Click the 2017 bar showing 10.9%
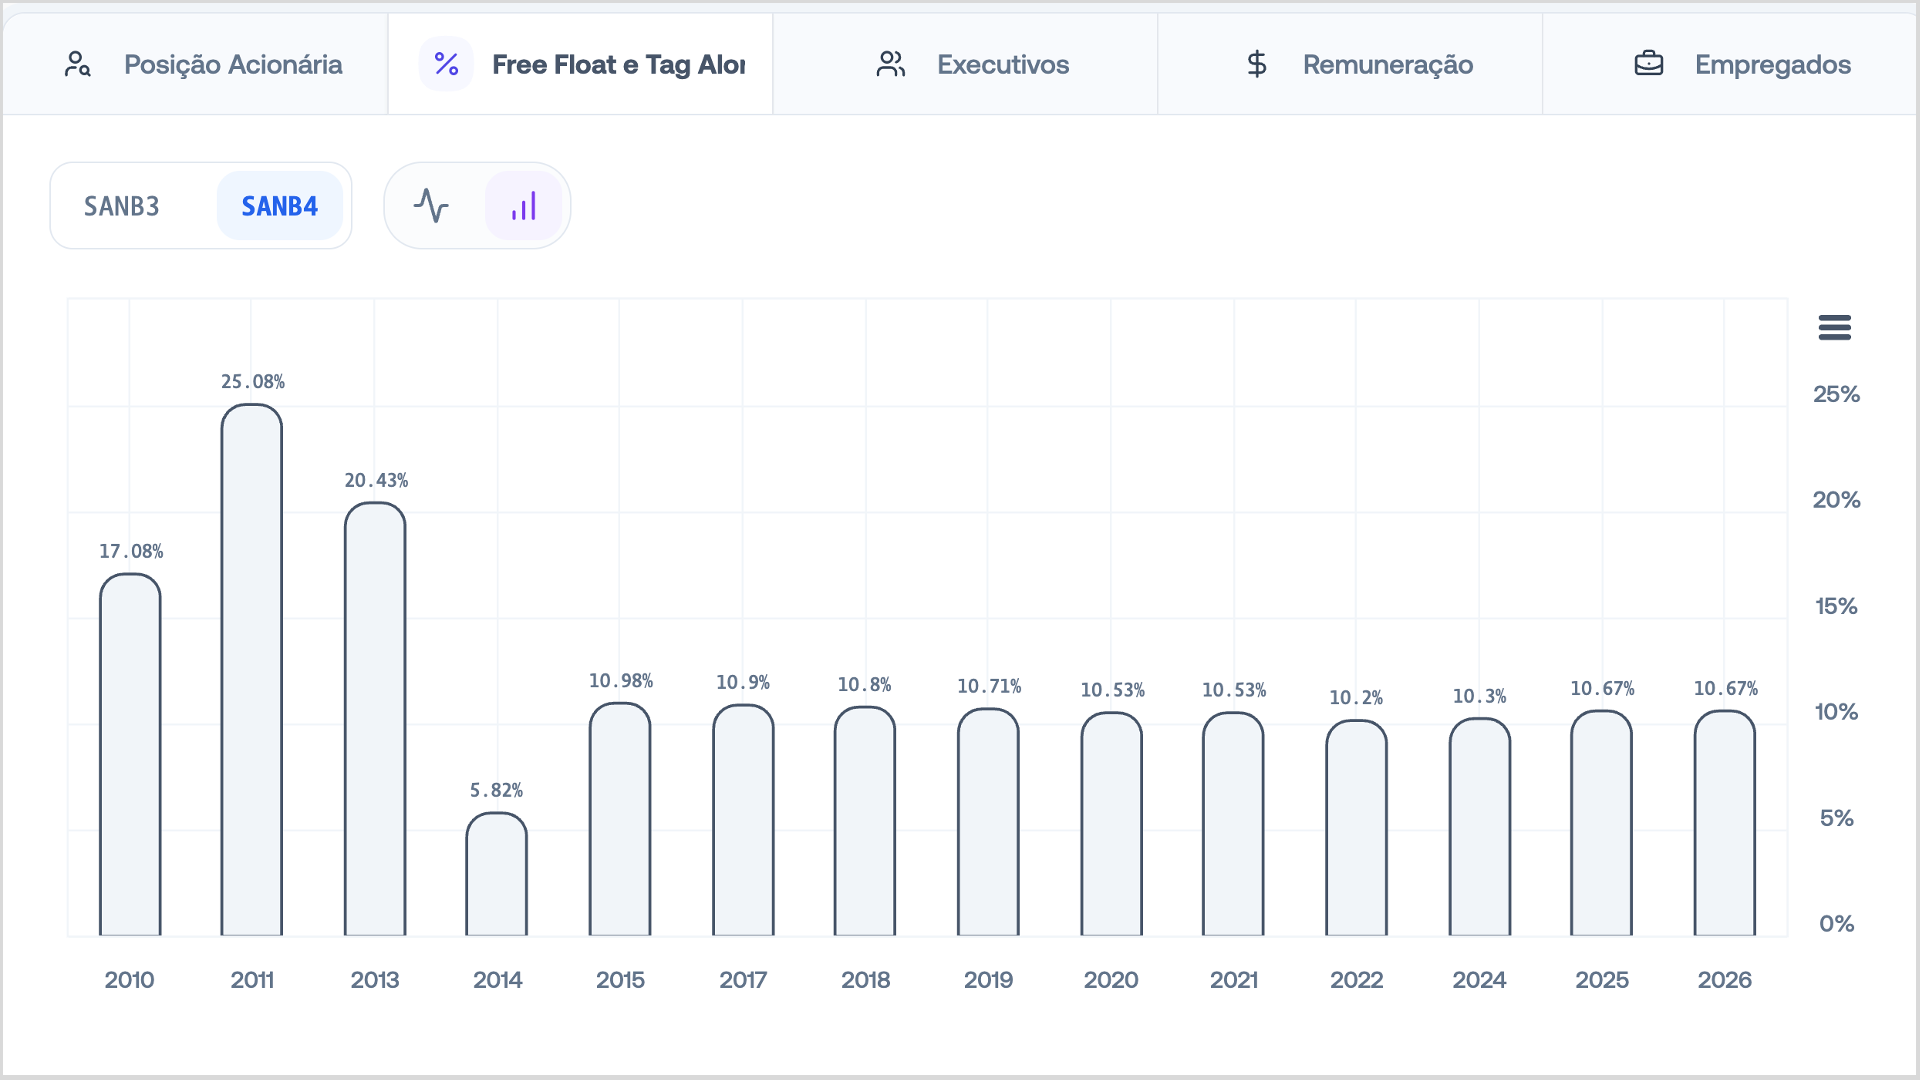Image resolution: width=1920 pixels, height=1080 pixels. (x=743, y=820)
